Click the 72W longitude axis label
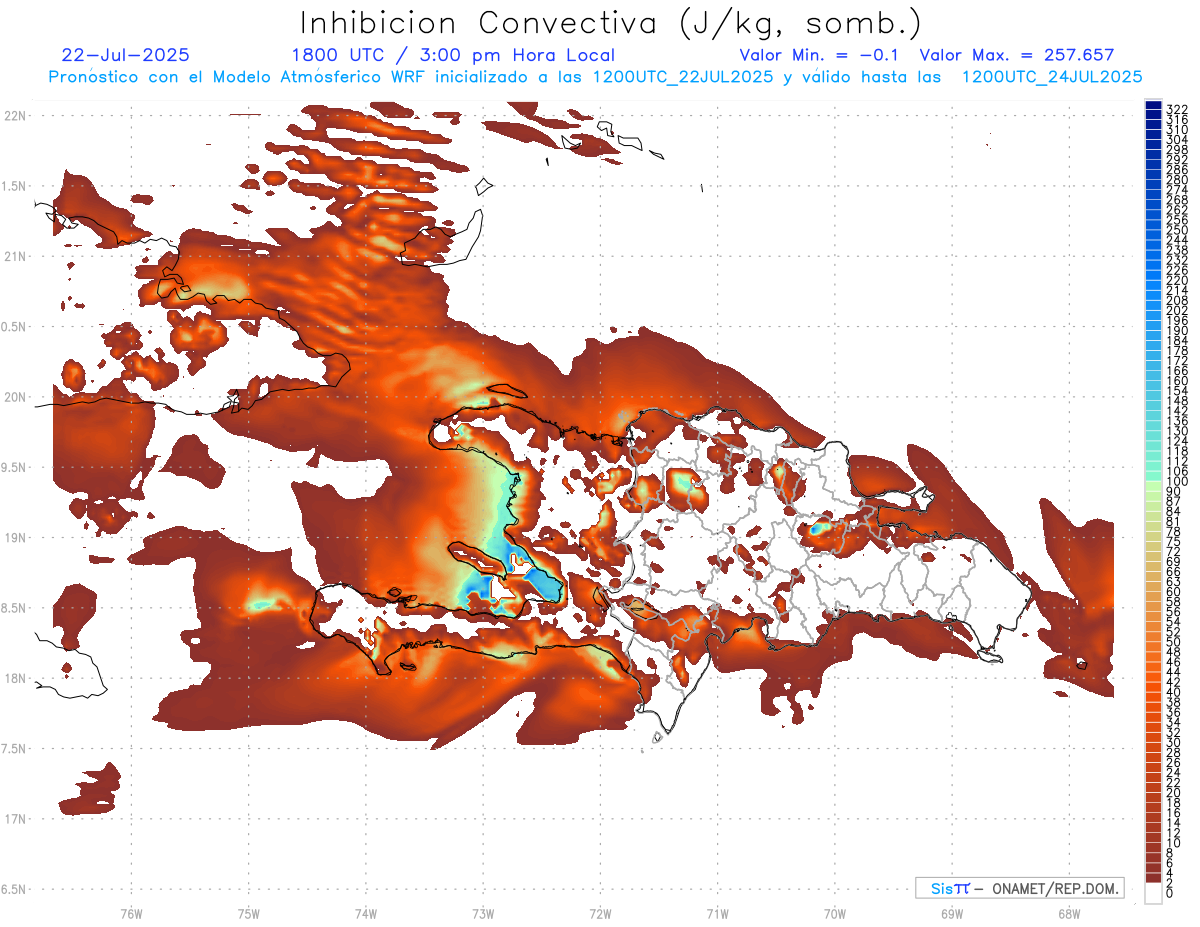Screen dimensions: 1200x927 [600, 912]
